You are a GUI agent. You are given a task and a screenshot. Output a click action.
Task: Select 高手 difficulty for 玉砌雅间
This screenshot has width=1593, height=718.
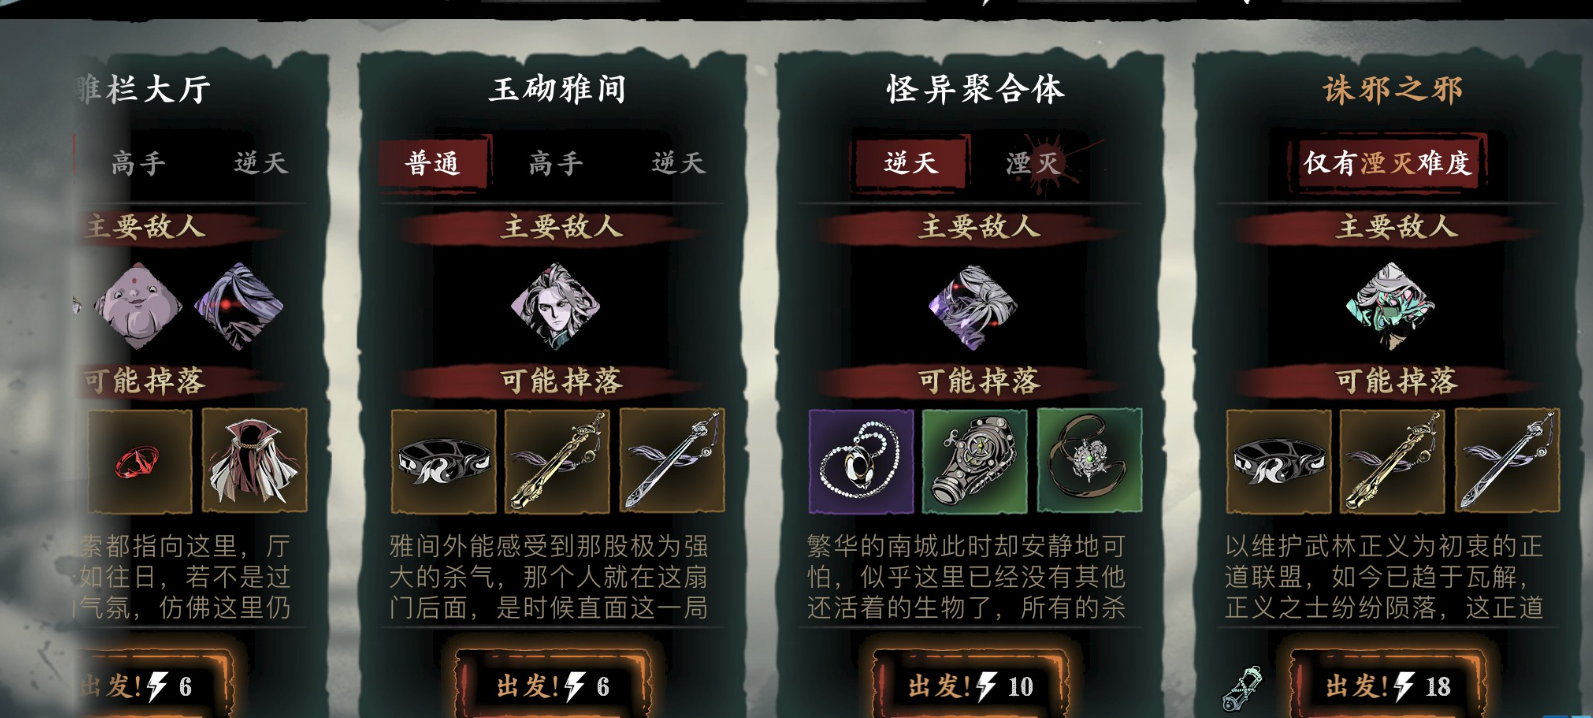pyautogui.click(x=556, y=162)
